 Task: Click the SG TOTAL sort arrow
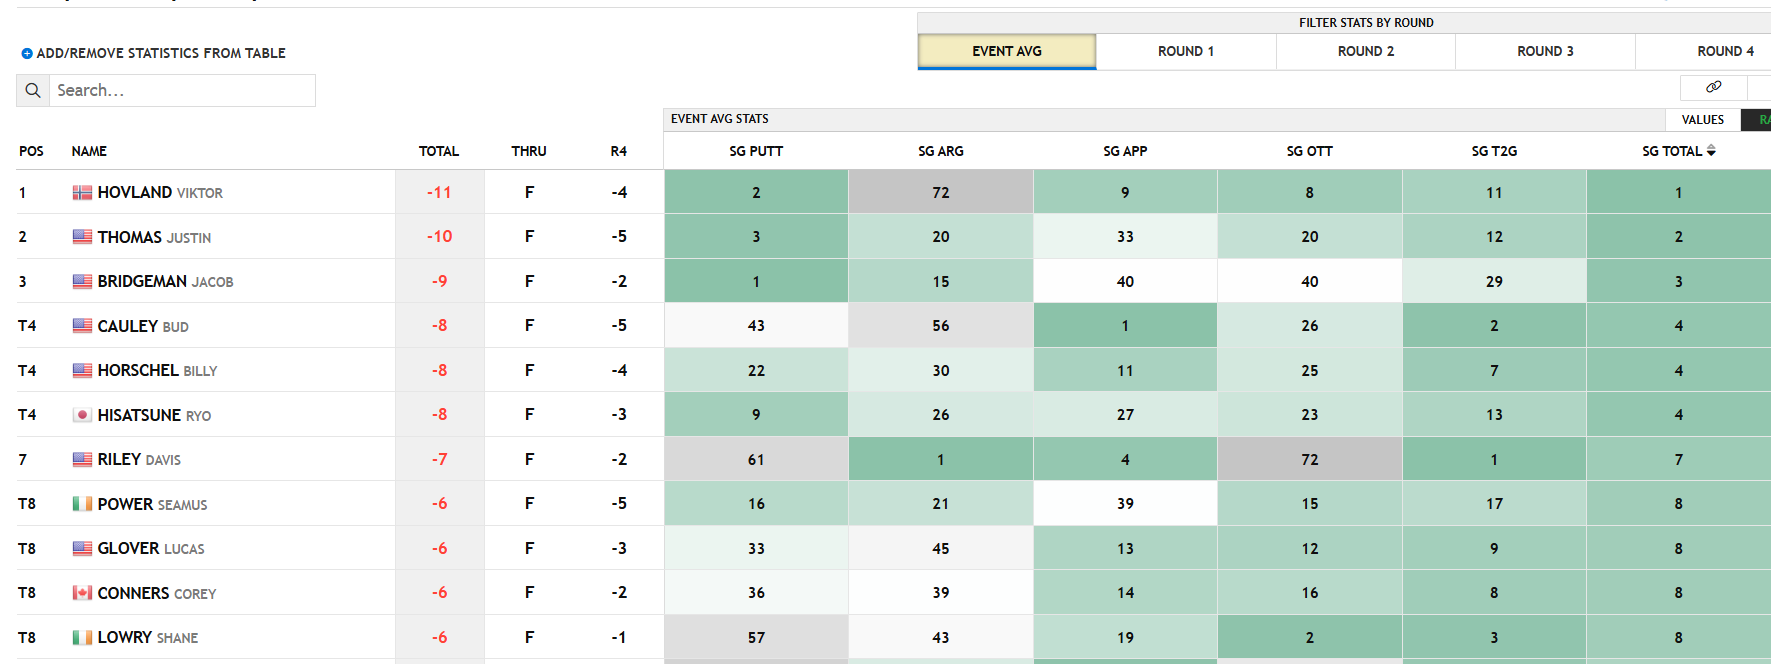pyautogui.click(x=1711, y=151)
